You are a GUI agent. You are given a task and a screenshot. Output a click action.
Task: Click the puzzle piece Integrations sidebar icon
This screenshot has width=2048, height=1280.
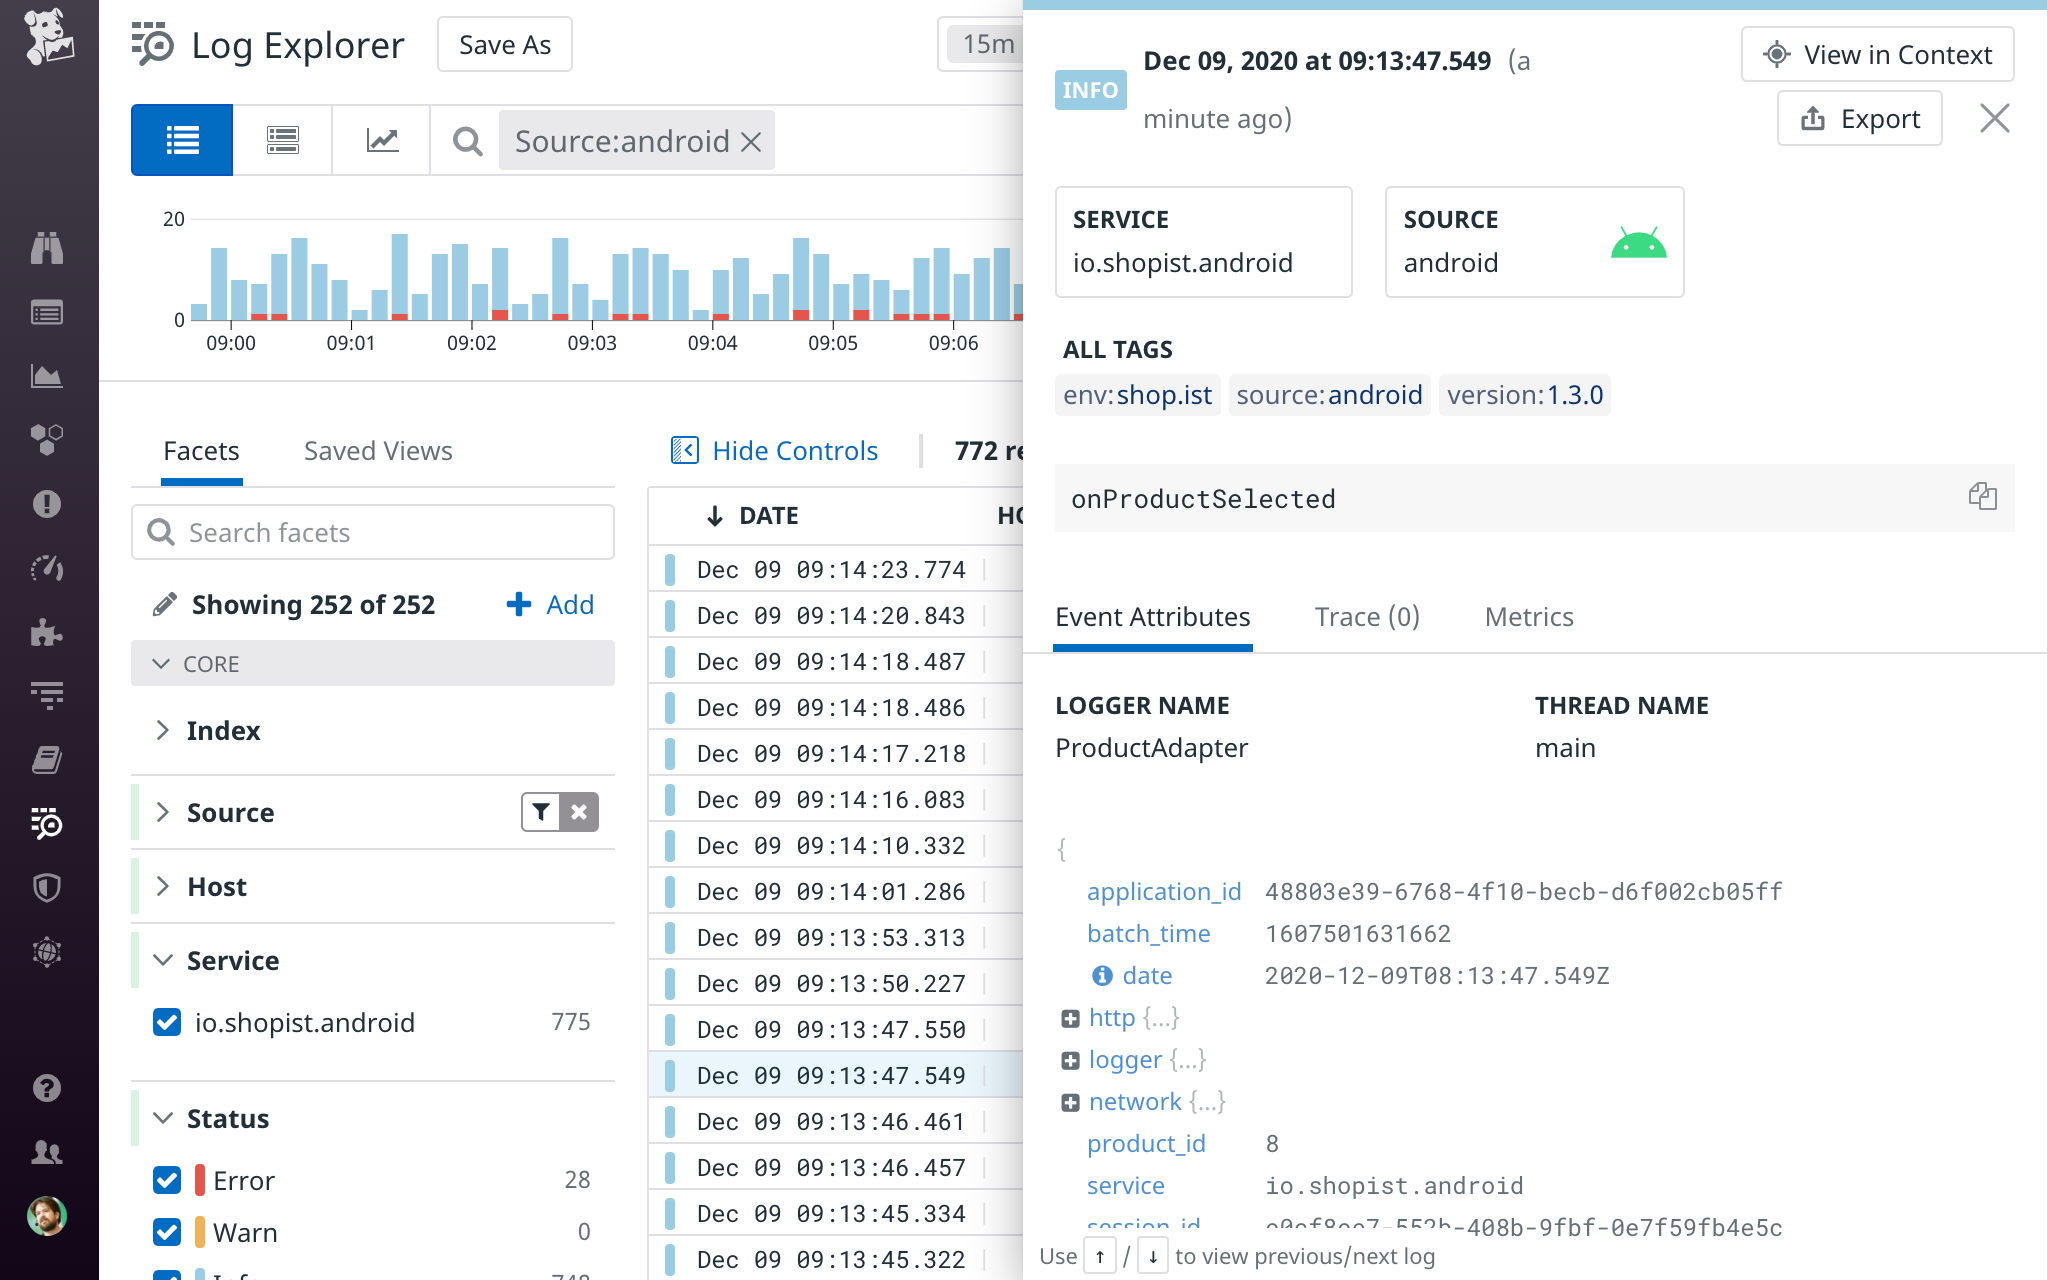point(47,632)
